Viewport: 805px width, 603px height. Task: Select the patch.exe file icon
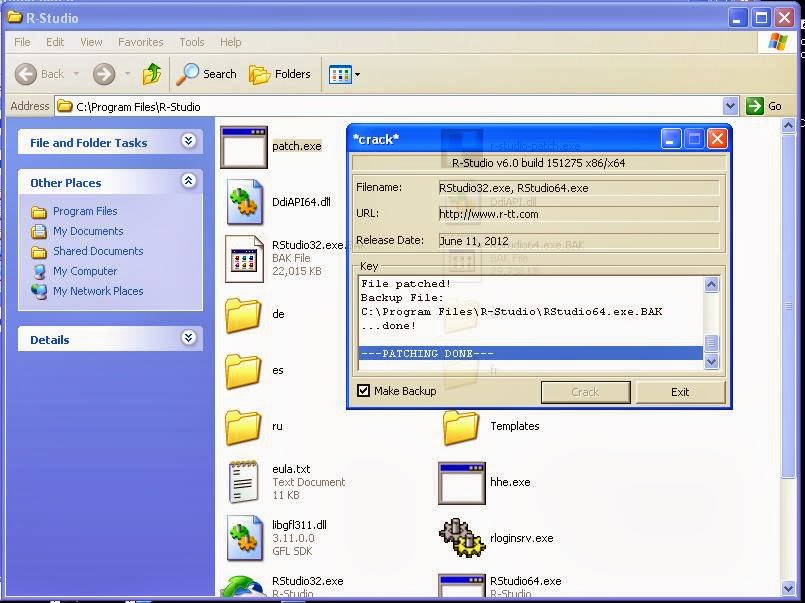[244, 147]
